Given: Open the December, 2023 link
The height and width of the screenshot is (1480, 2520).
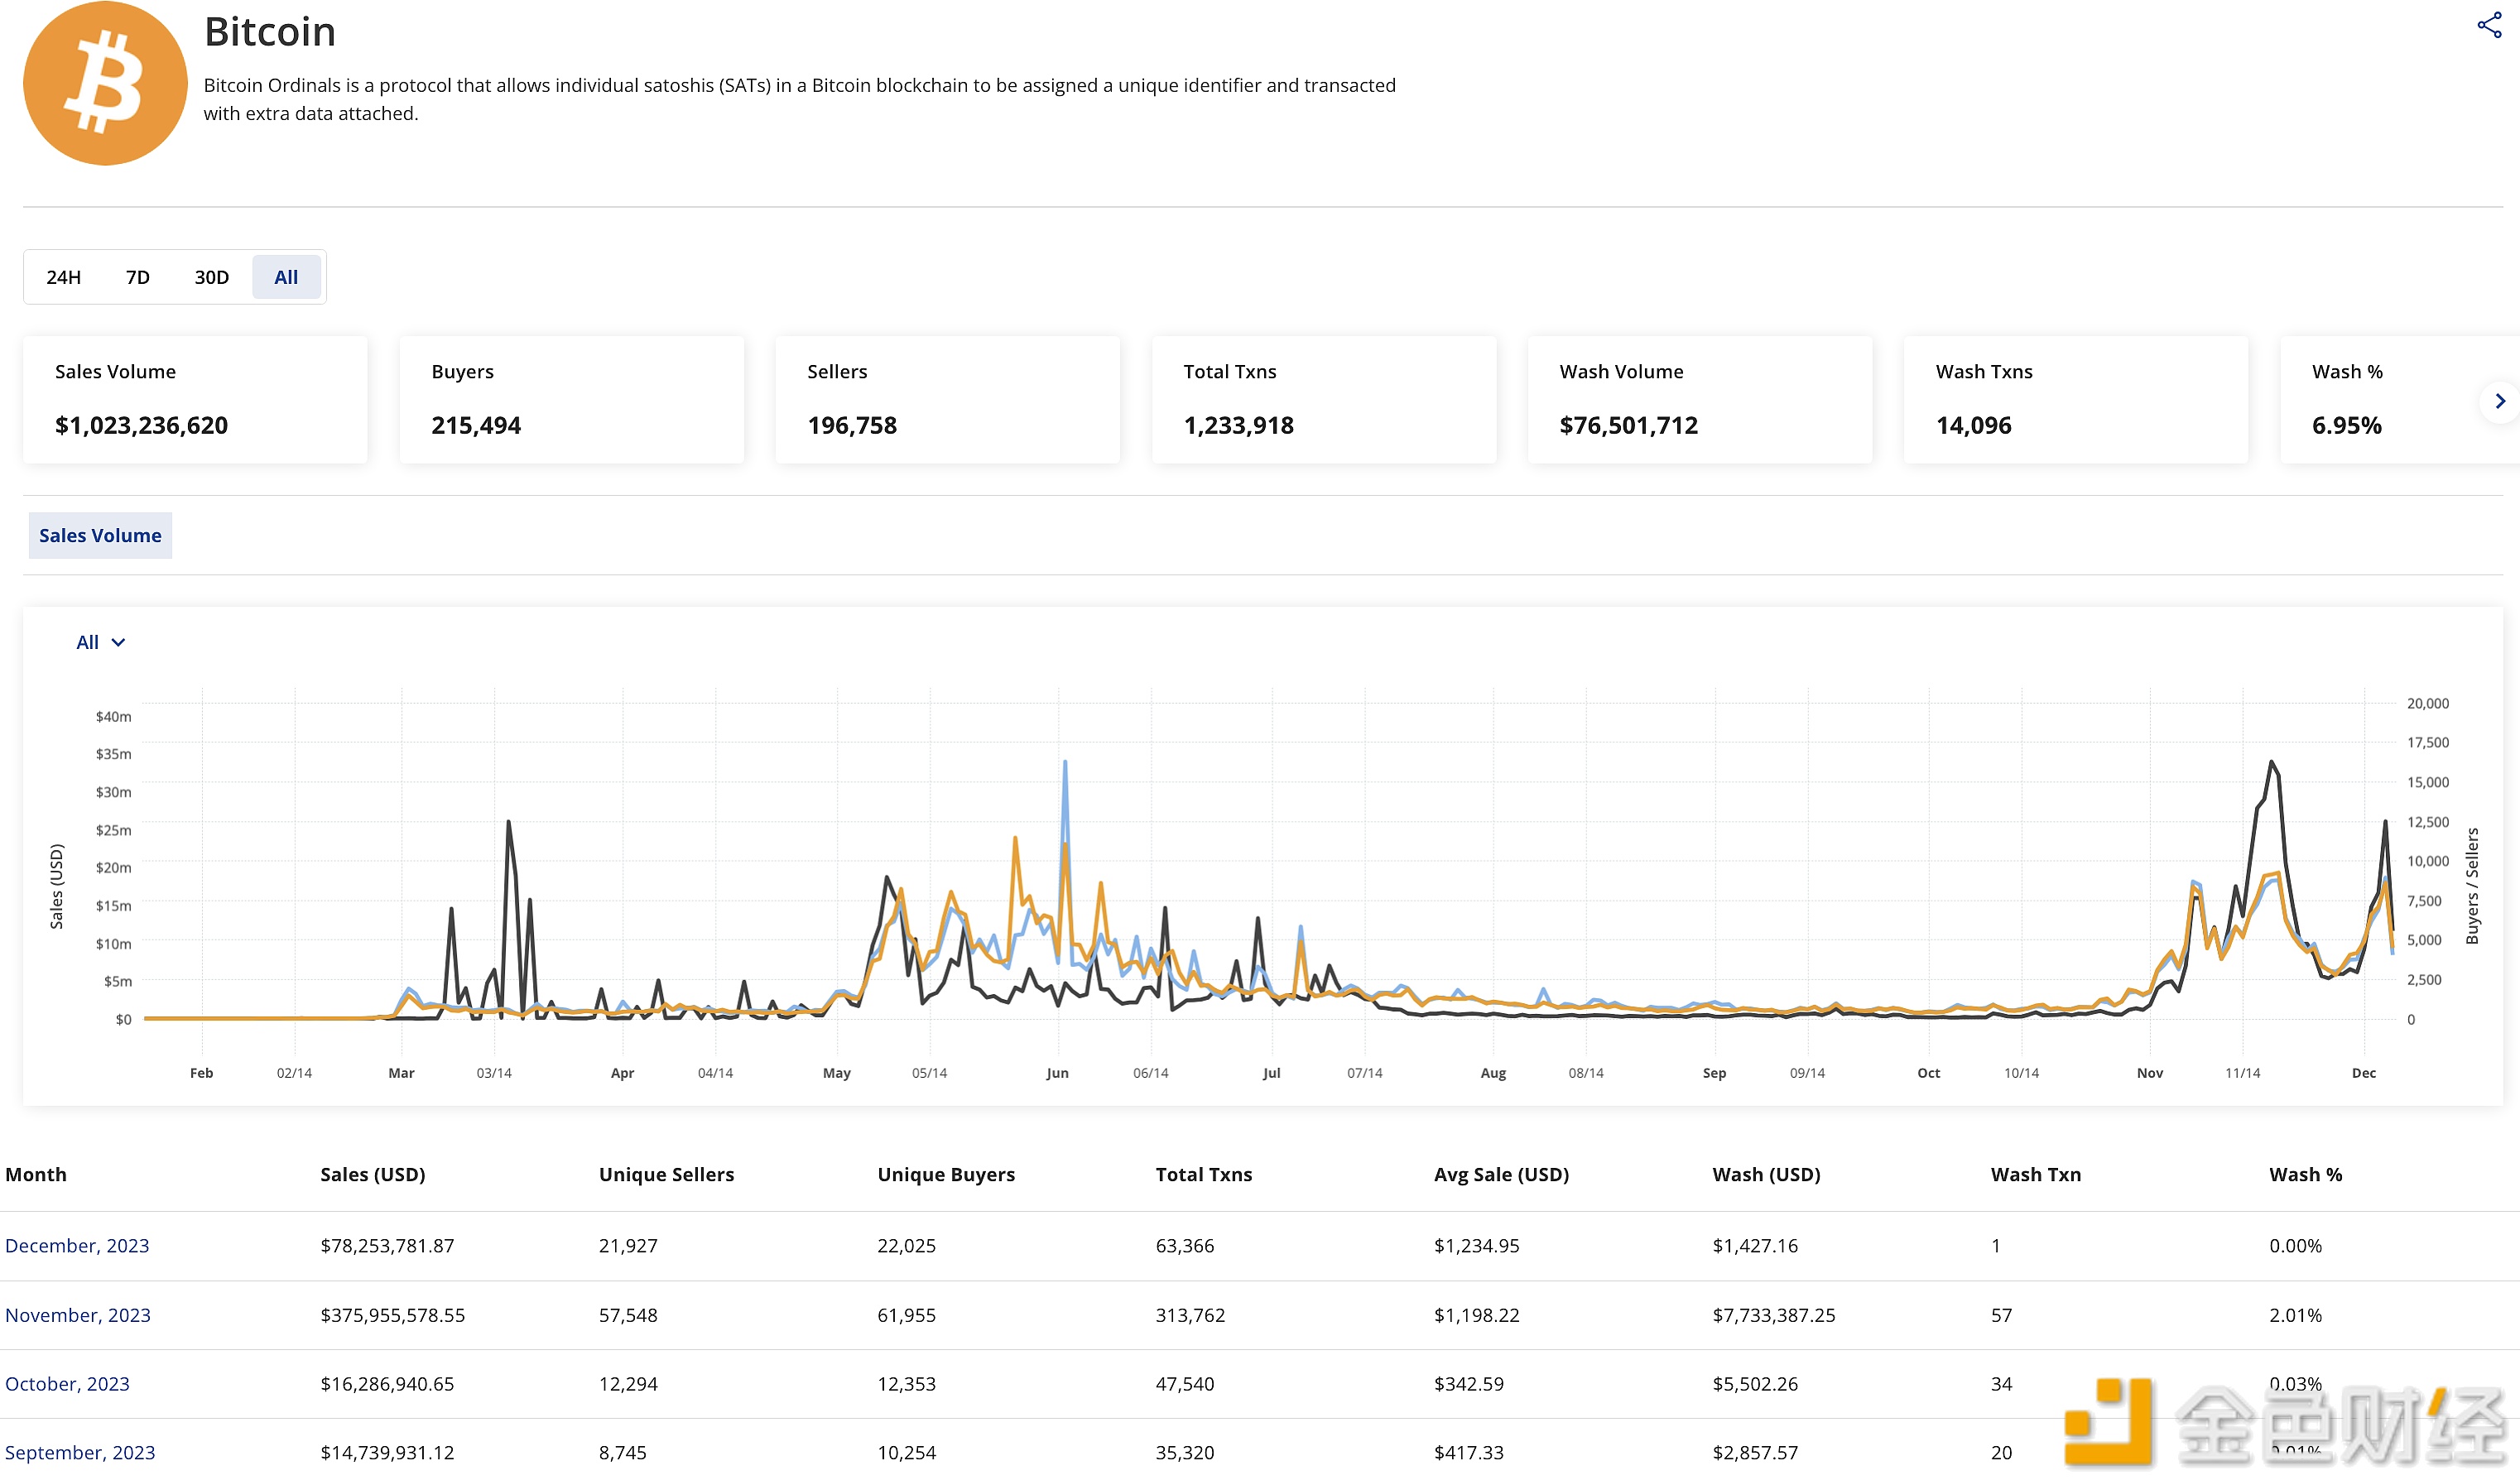Looking at the screenshot, I should 77,1245.
